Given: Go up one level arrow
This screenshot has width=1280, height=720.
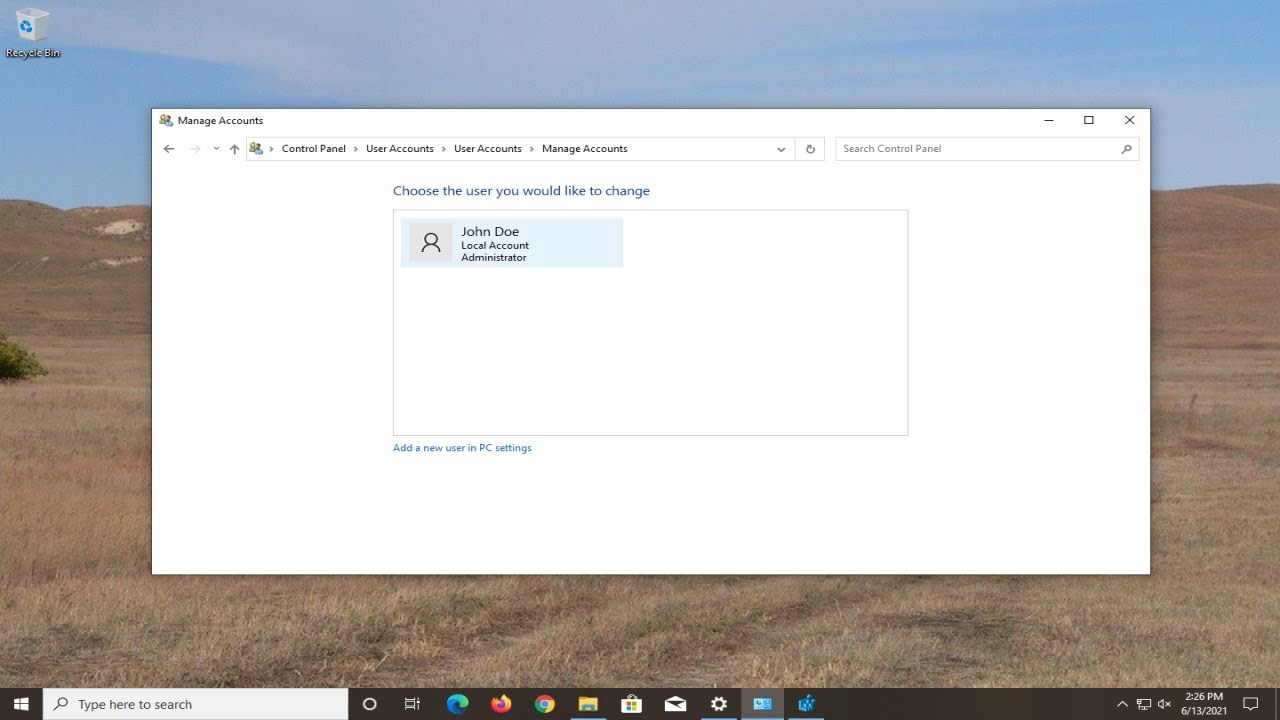Looking at the screenshot, I should click(x=234, y=149).
